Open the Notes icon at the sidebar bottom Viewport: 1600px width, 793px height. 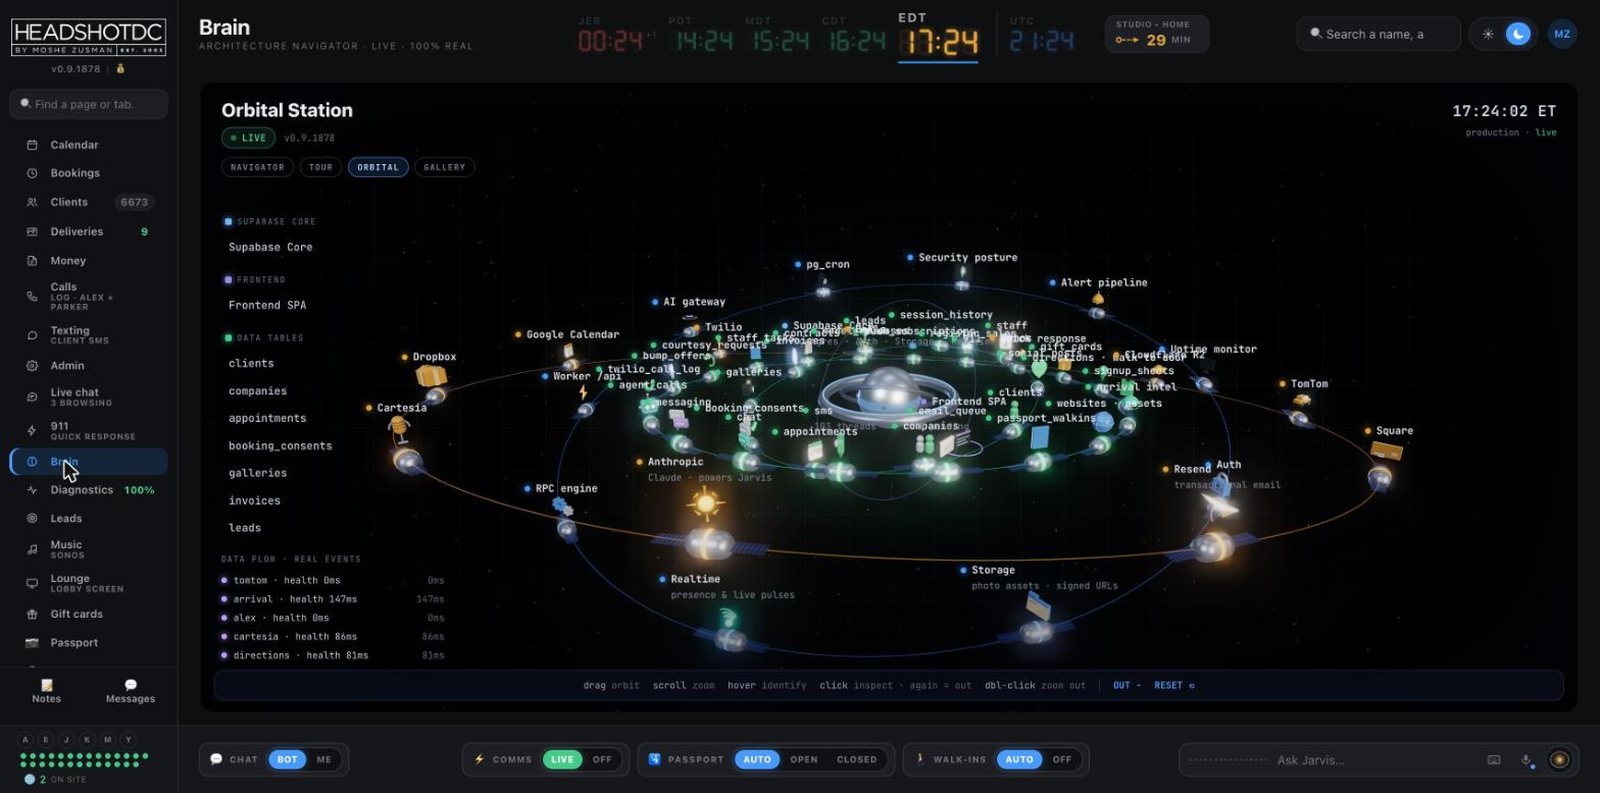[46, 685]
